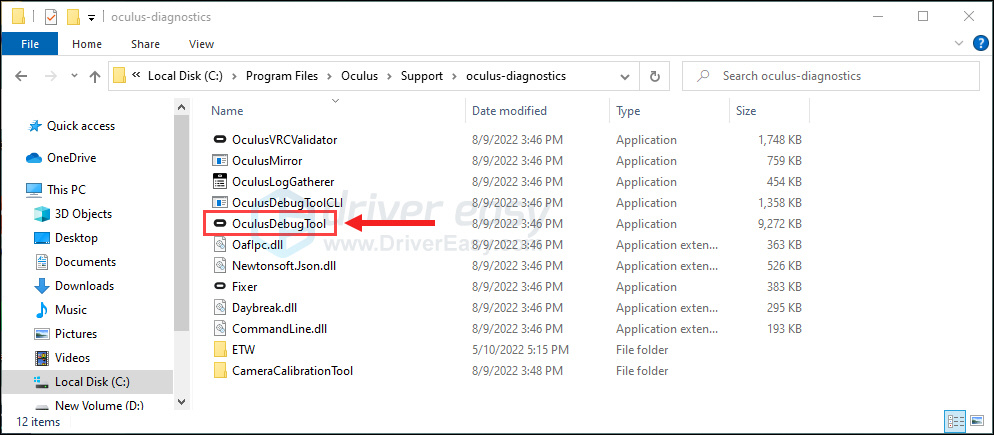The image size is (994, 435).
Task: Click the Support breadcrumb in the path
Action: 421,76
